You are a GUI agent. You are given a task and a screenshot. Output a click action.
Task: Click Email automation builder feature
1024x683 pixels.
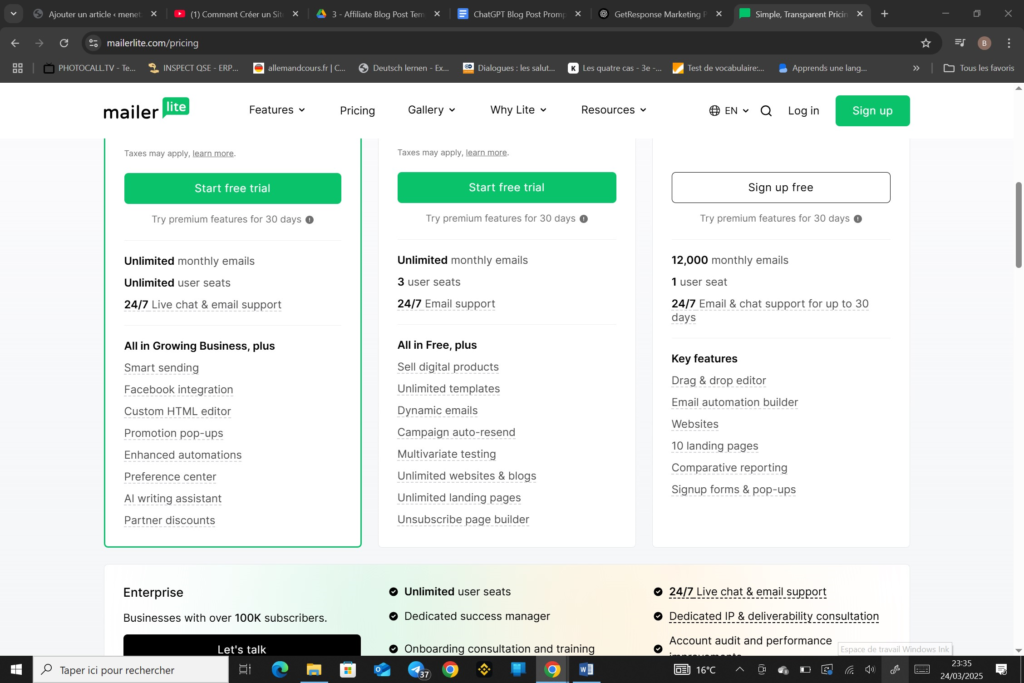coord(735,402)
